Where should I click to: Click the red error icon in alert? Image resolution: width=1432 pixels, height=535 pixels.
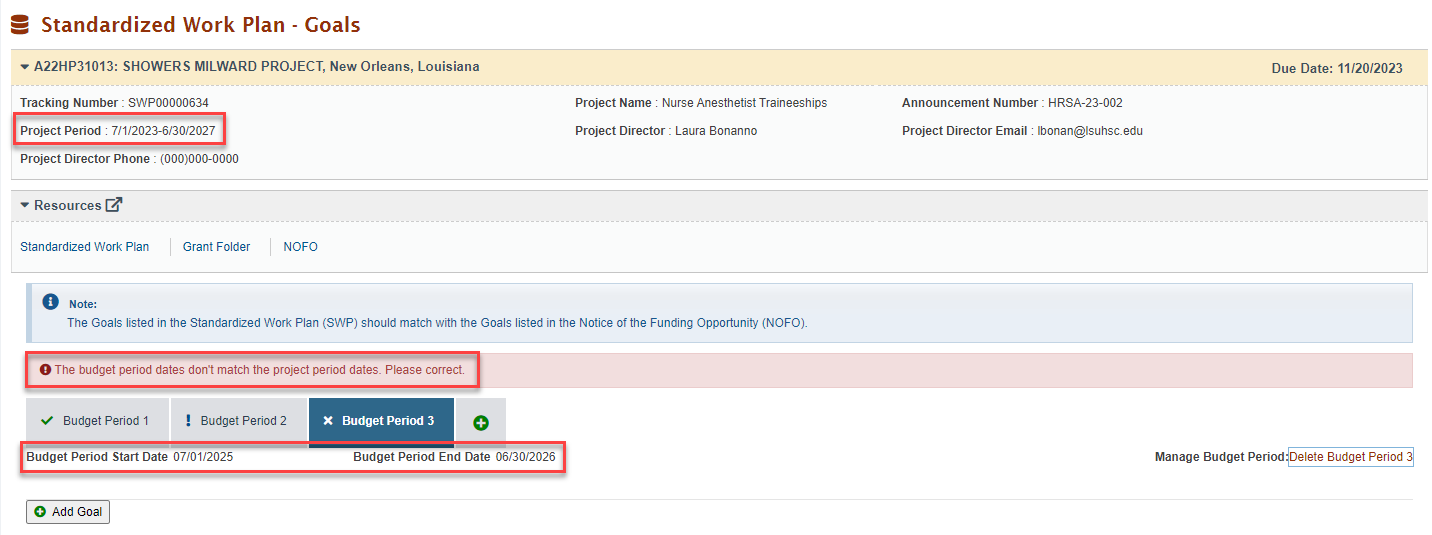[45, 370]
